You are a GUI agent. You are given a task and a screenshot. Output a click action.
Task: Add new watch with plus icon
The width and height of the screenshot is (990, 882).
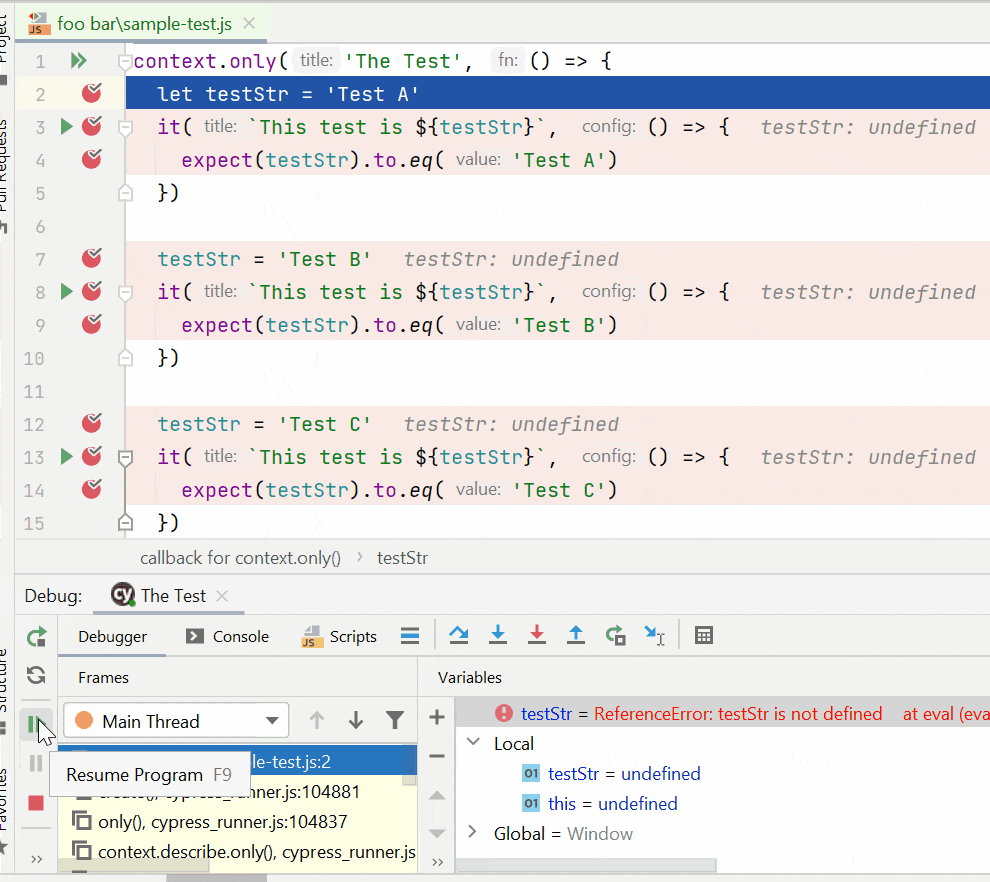tap(436, 717)
